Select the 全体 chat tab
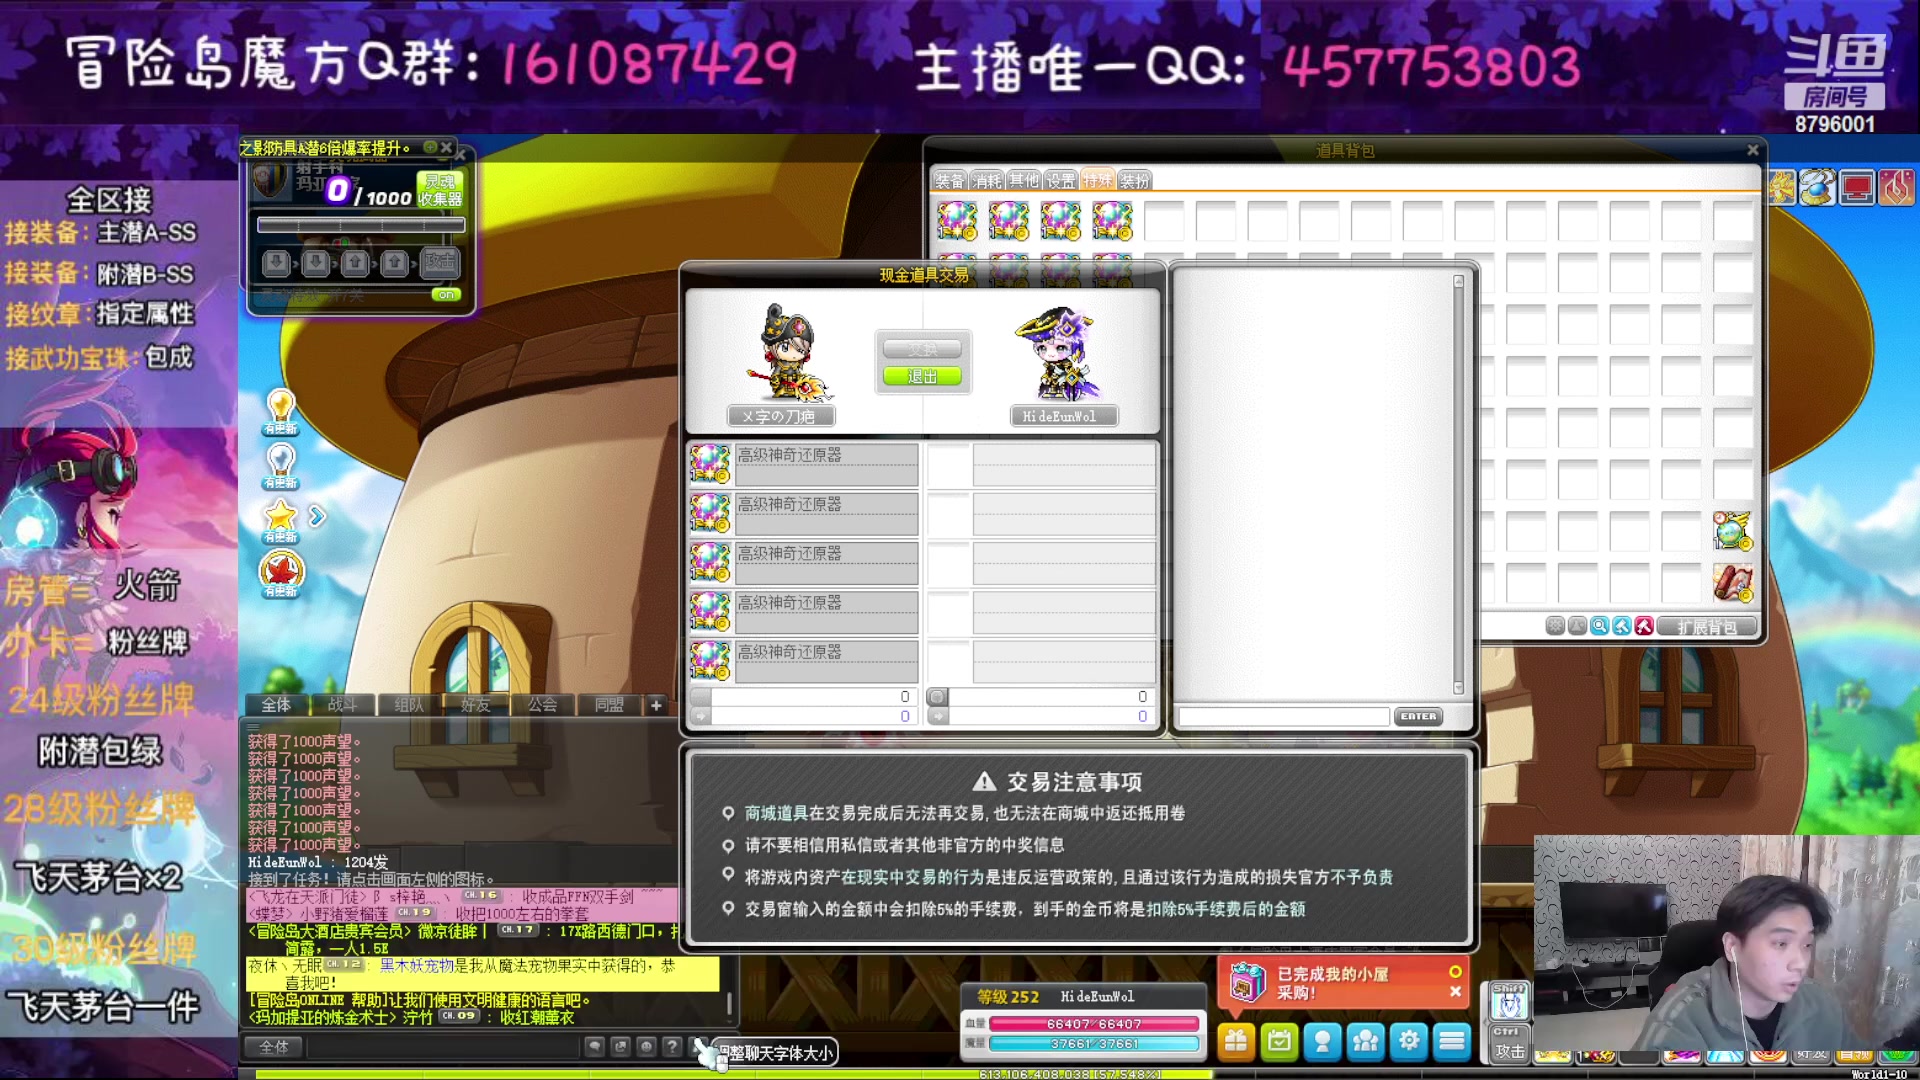This screenshot has height=1080, width=1920. pyautogui.click(x=276, y=705)
